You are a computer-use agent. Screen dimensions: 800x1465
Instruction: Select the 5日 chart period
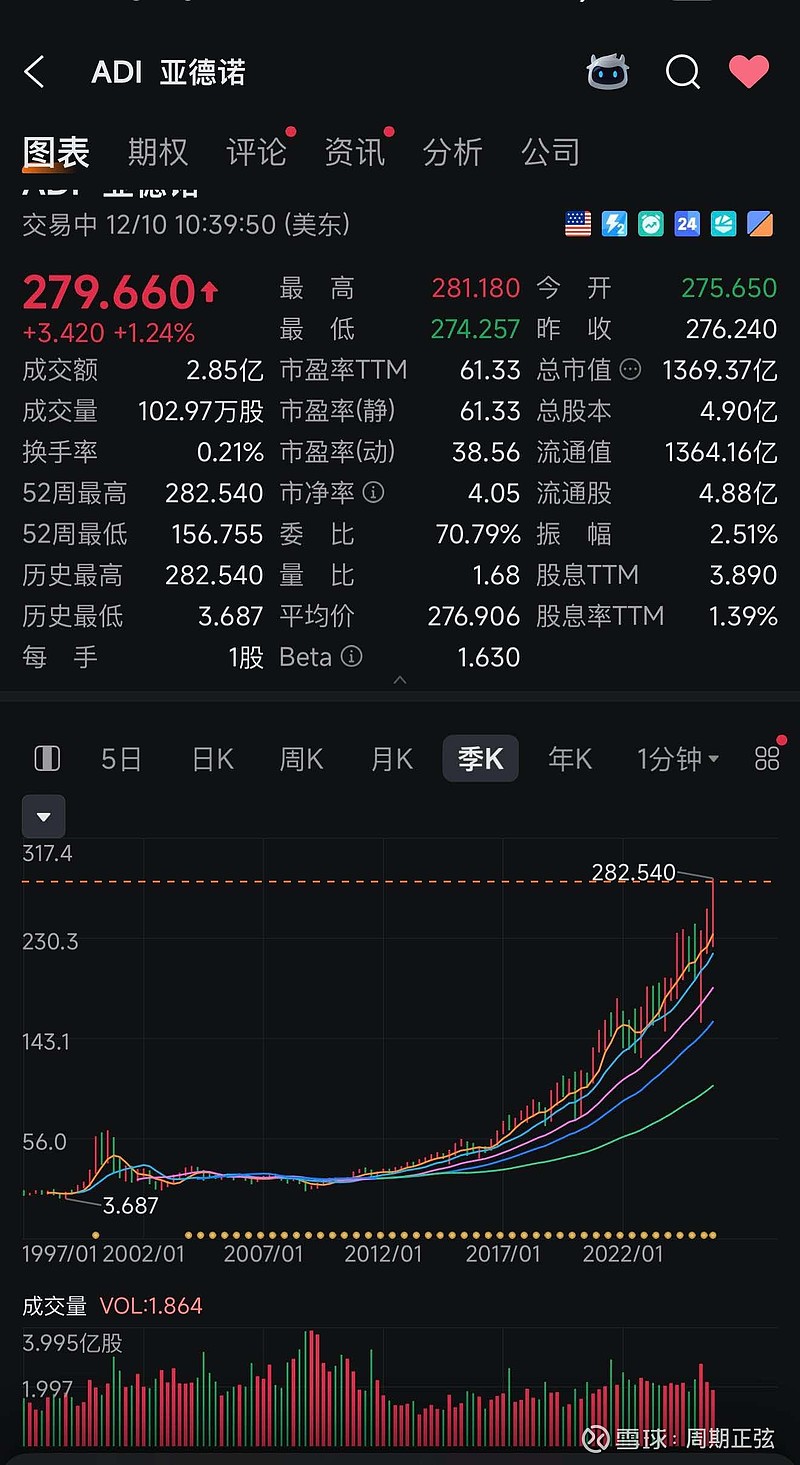(x=121, y=759)
